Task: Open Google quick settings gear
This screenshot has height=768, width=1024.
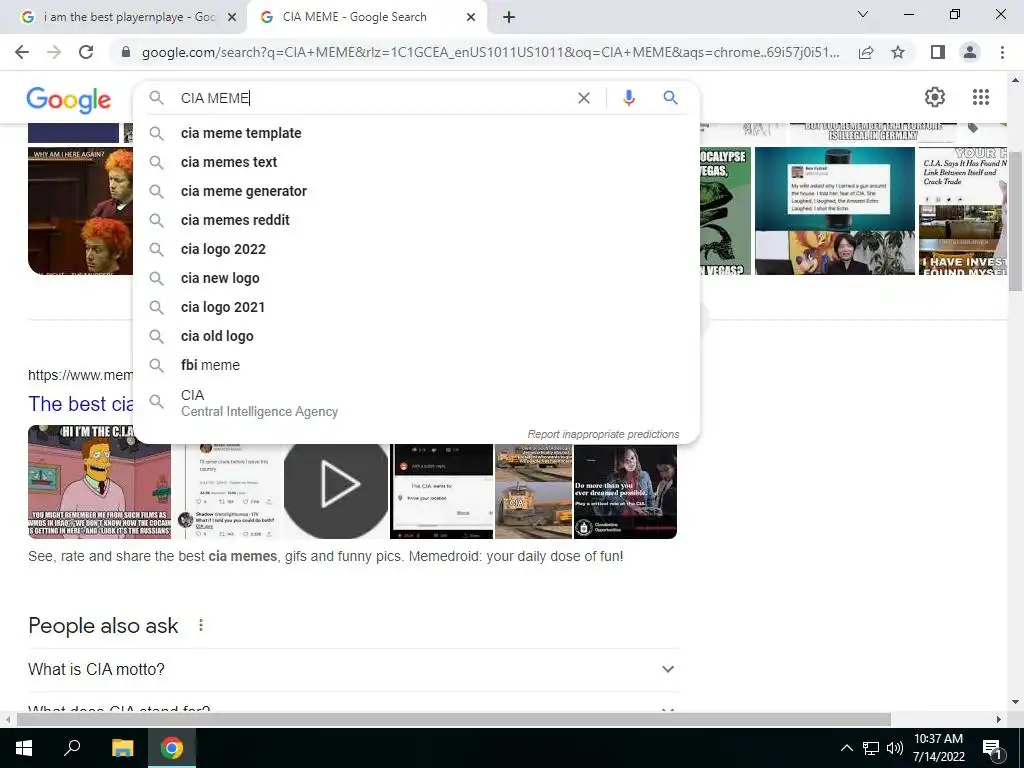Action: (x=935, y=97)
